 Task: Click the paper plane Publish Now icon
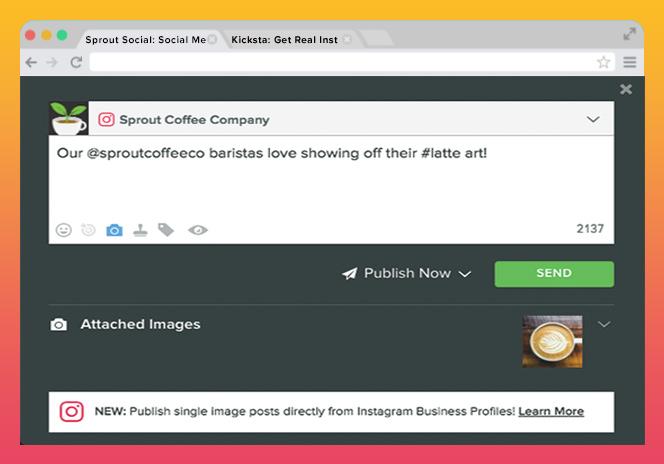coord(349,273)
